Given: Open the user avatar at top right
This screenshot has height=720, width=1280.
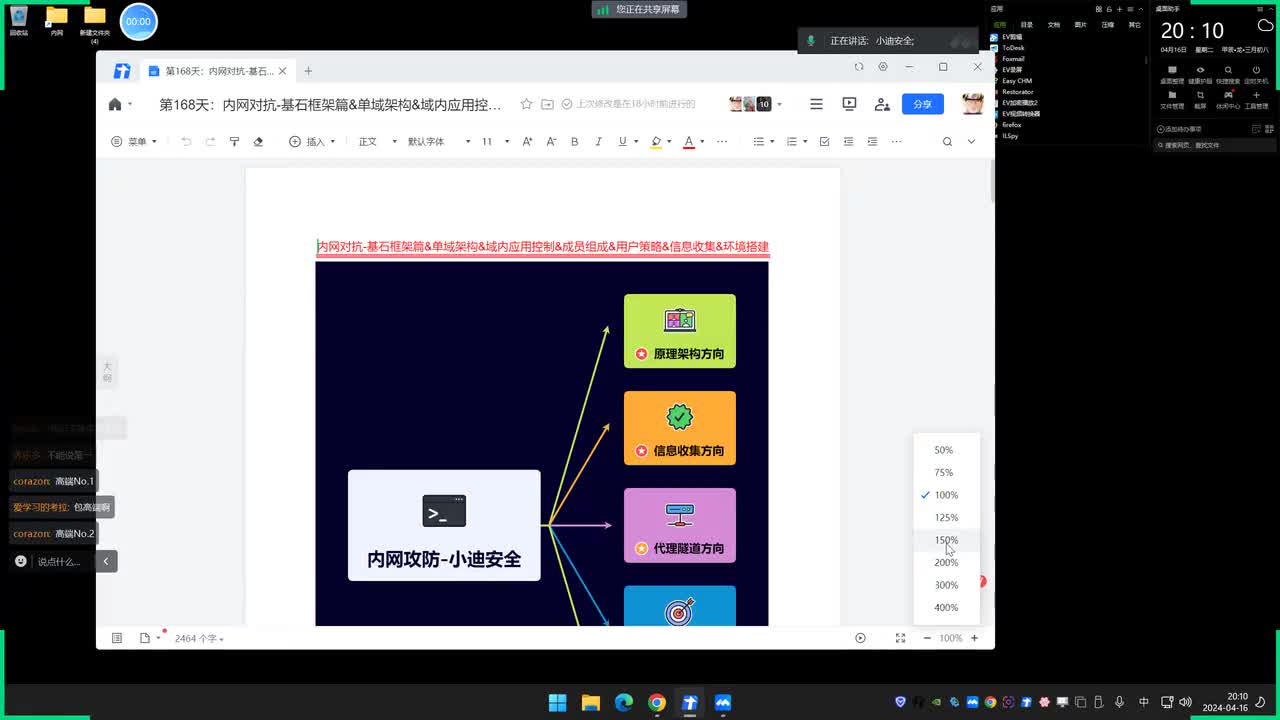Looking at the screenshot, I should [972, 104].
